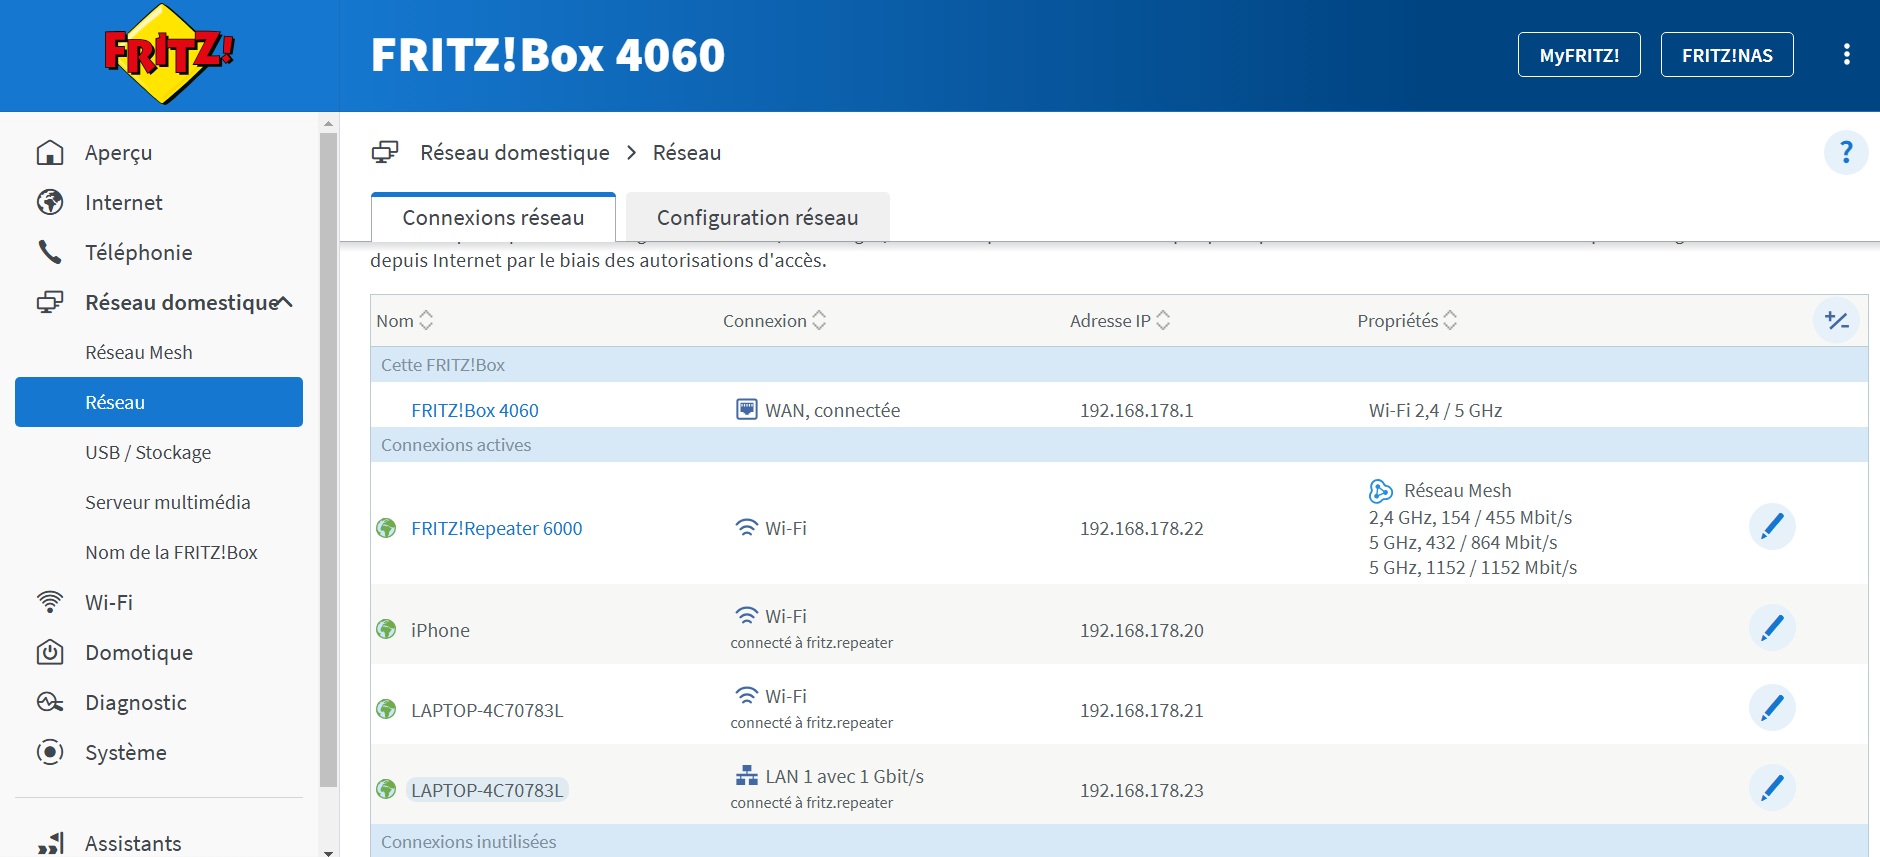
Task: Click the sidebar scrollbar
Action: pos(328,460)
